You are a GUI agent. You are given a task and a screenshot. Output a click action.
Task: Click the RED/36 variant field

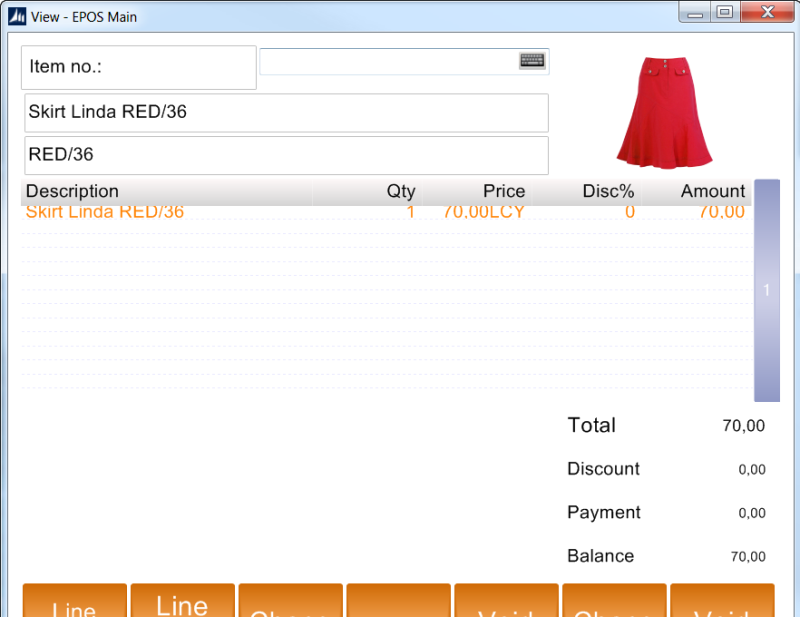[286, 155]
